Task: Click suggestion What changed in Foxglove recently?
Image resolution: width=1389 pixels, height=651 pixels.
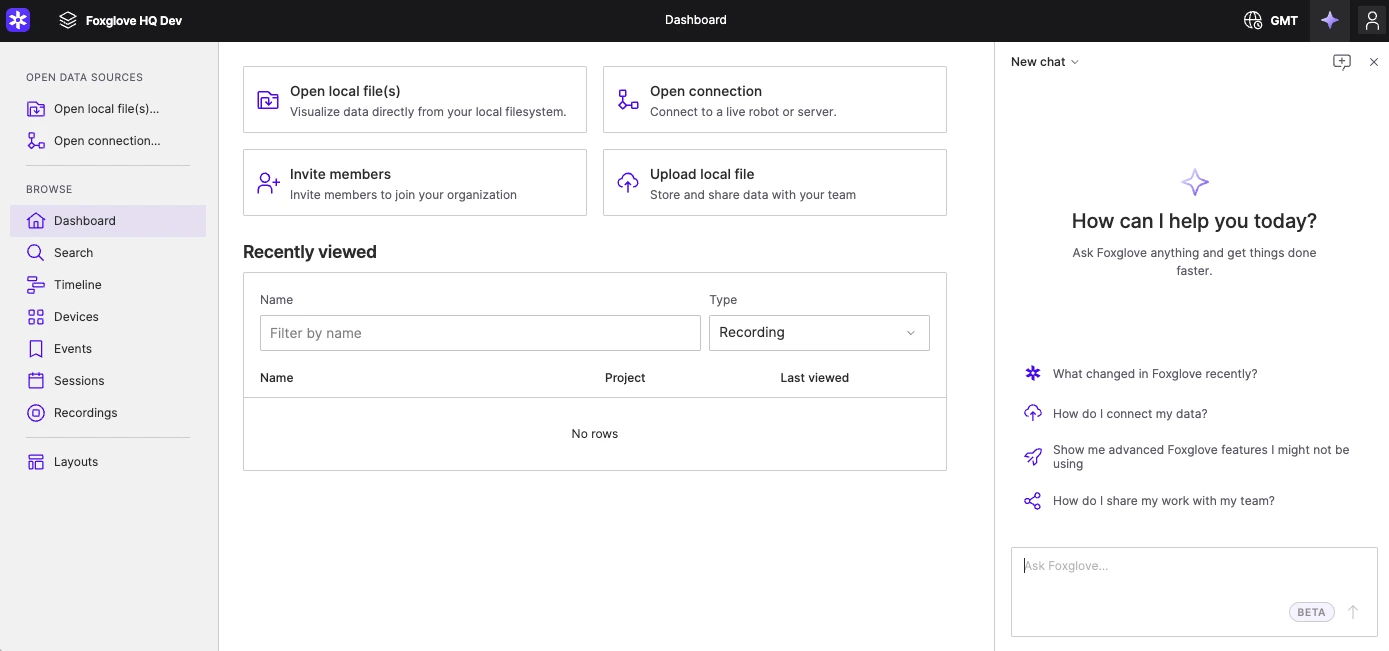Action: click(x=1155, y=374)
